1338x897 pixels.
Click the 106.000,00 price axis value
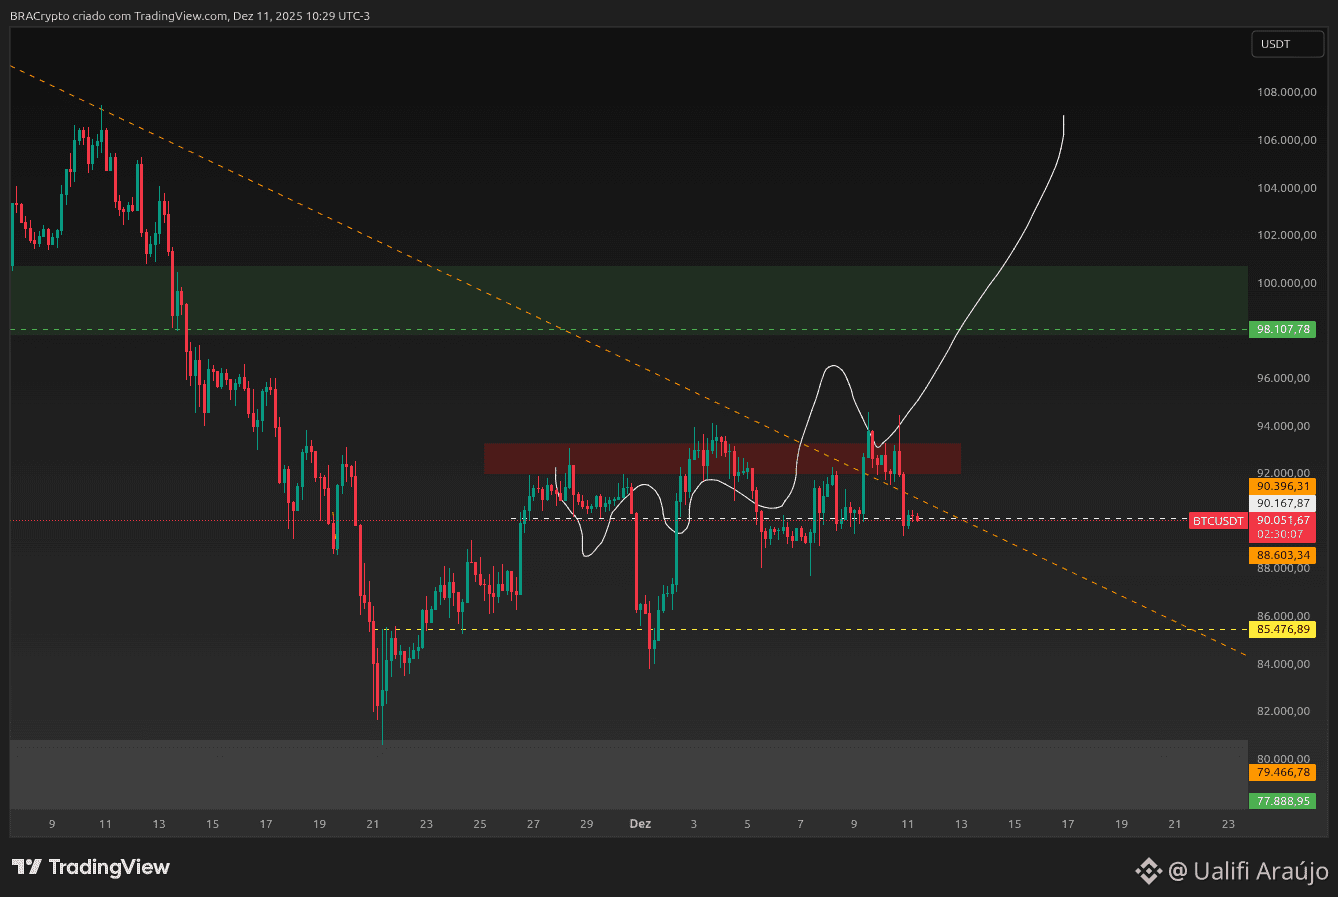[1286, 140]
